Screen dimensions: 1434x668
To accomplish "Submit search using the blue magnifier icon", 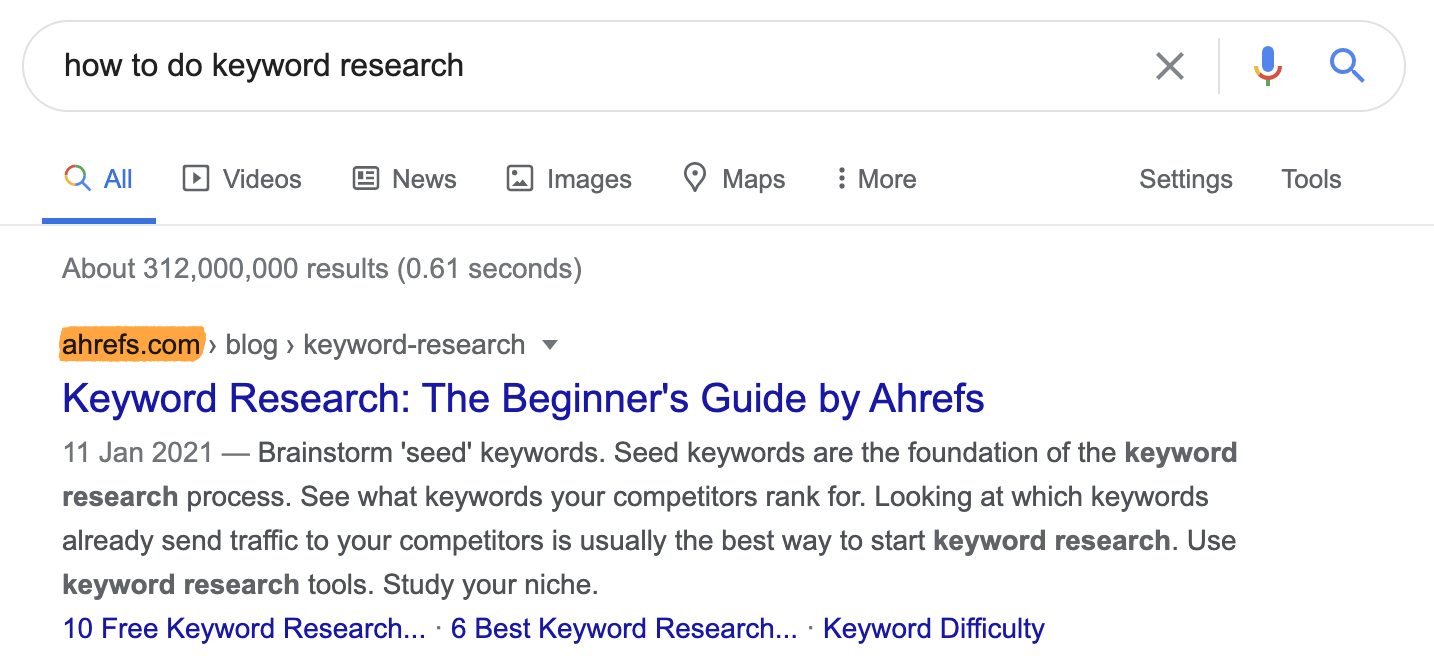I will click(x=1346, y=67).
